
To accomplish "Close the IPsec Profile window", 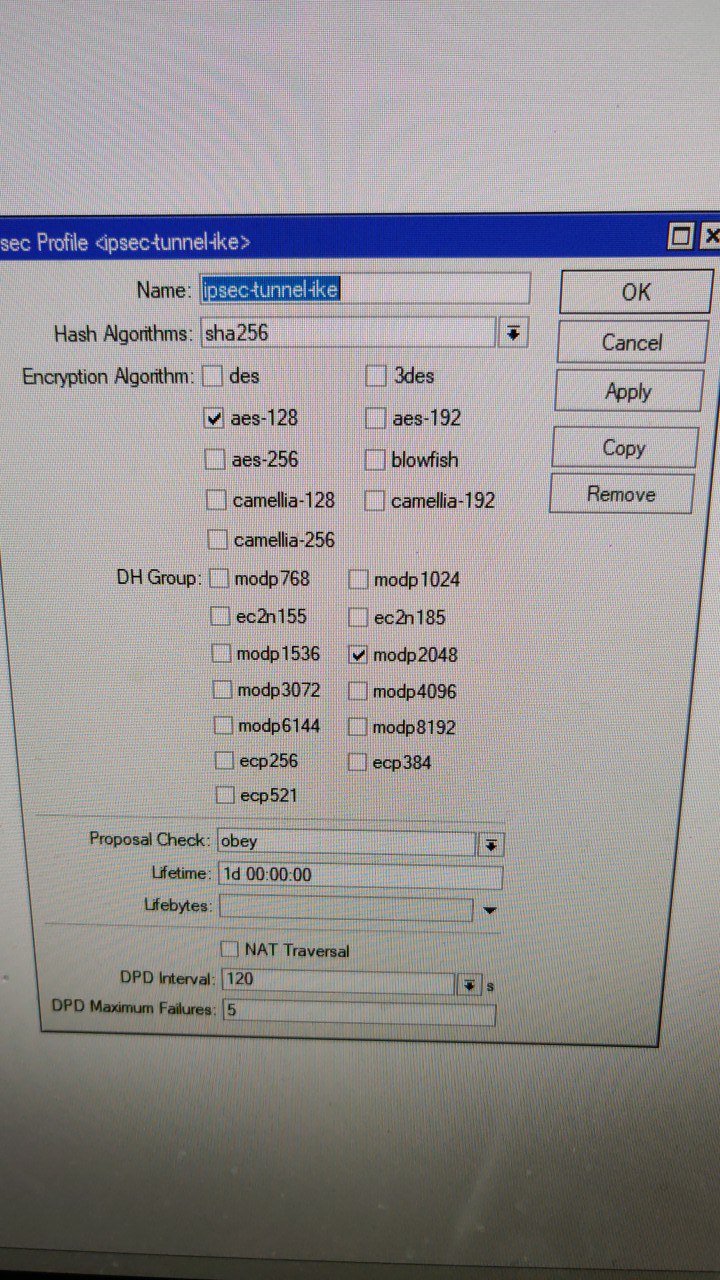I will tap(710, 237).
